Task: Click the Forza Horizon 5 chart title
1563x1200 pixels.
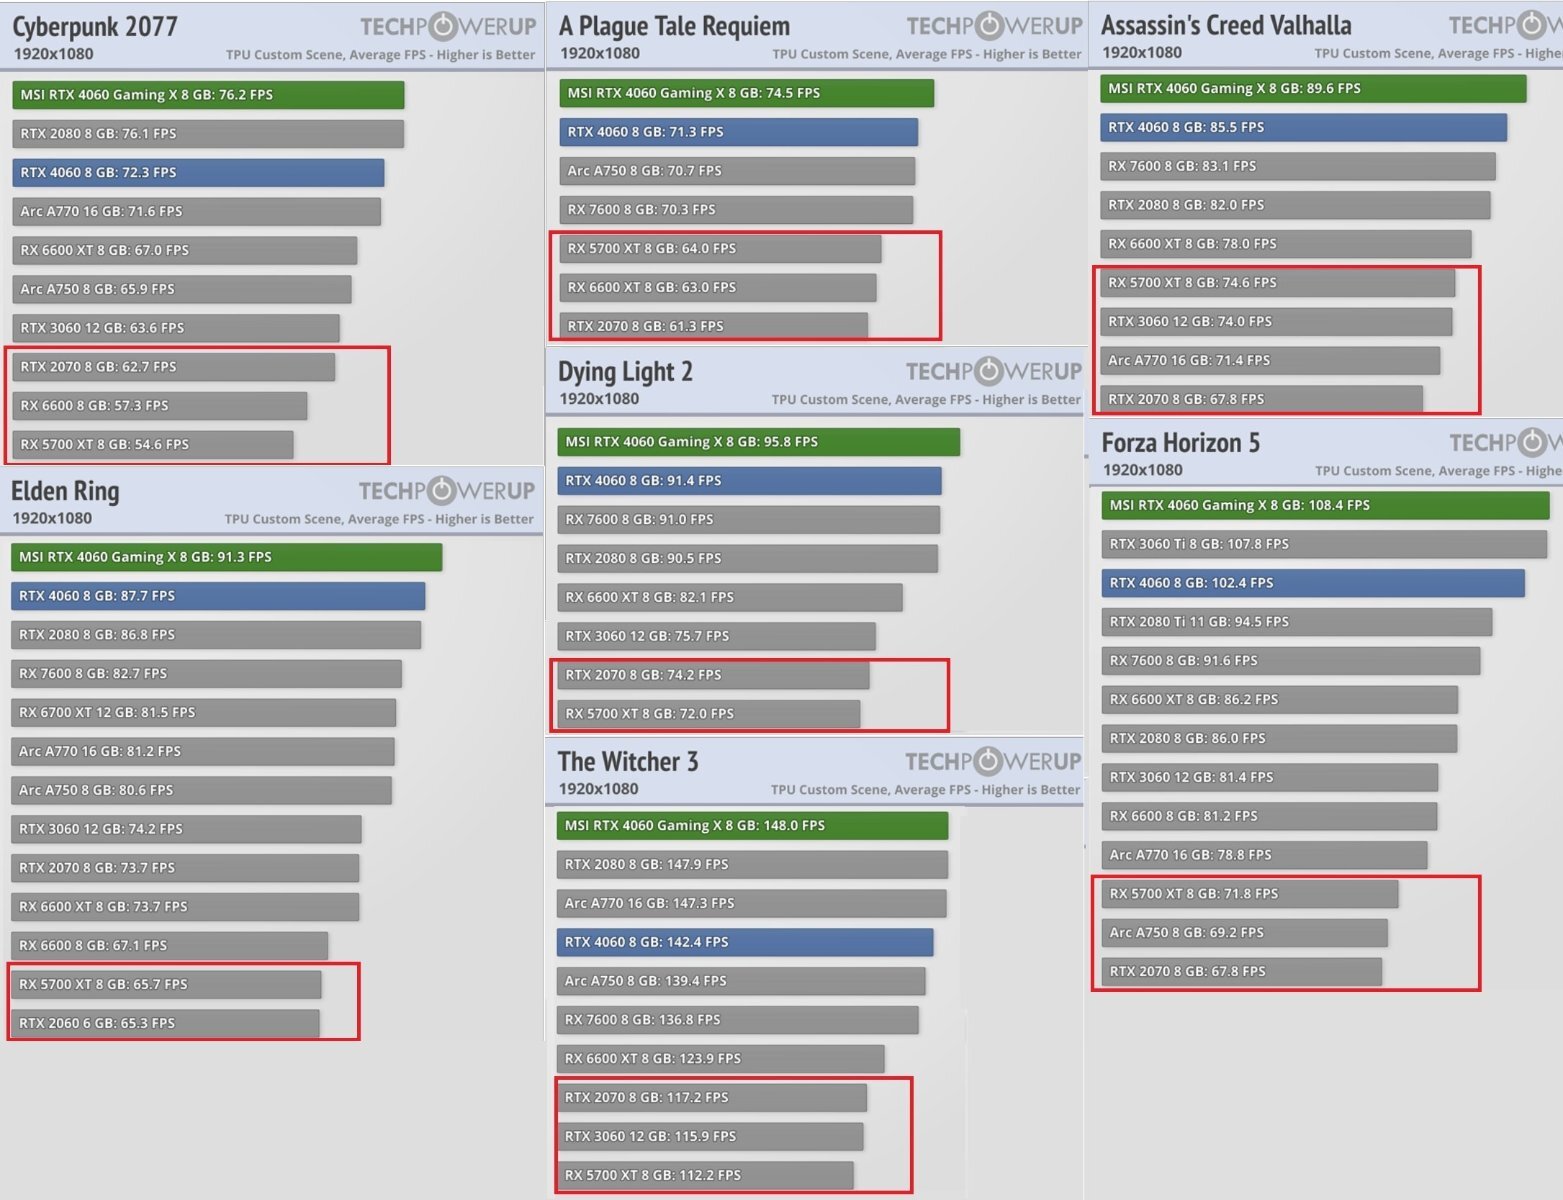Action: 1180,443
